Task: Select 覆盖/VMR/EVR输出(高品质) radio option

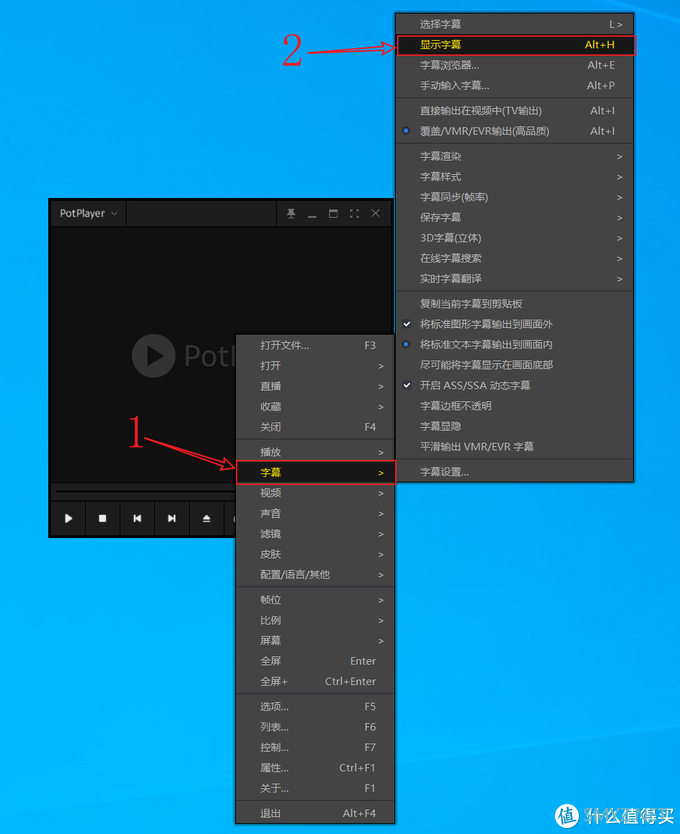Action: coord(515,131)
